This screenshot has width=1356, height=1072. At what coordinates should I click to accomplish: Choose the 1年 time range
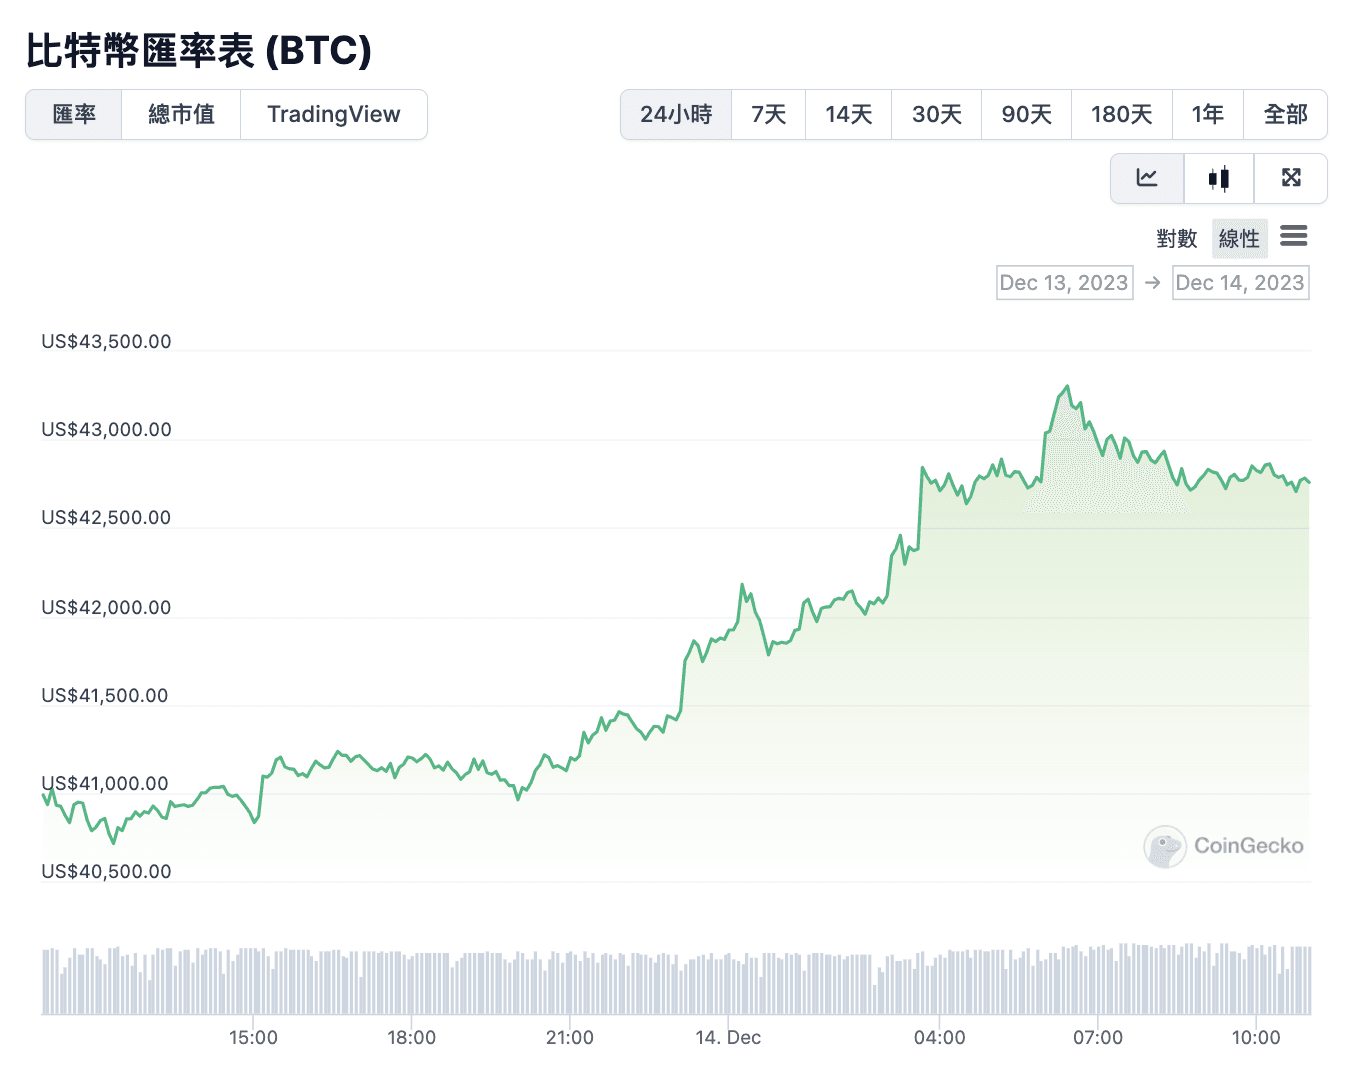[1207, 115]
